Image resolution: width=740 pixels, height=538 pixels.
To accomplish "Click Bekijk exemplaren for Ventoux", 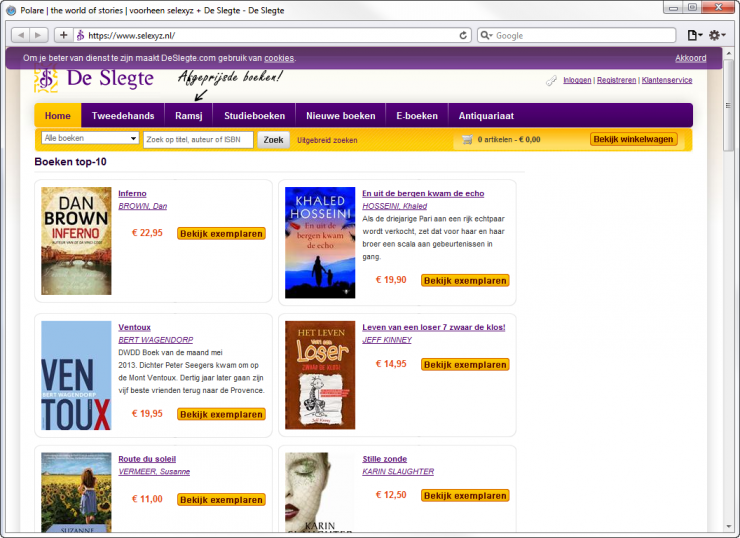I will 221,414.
